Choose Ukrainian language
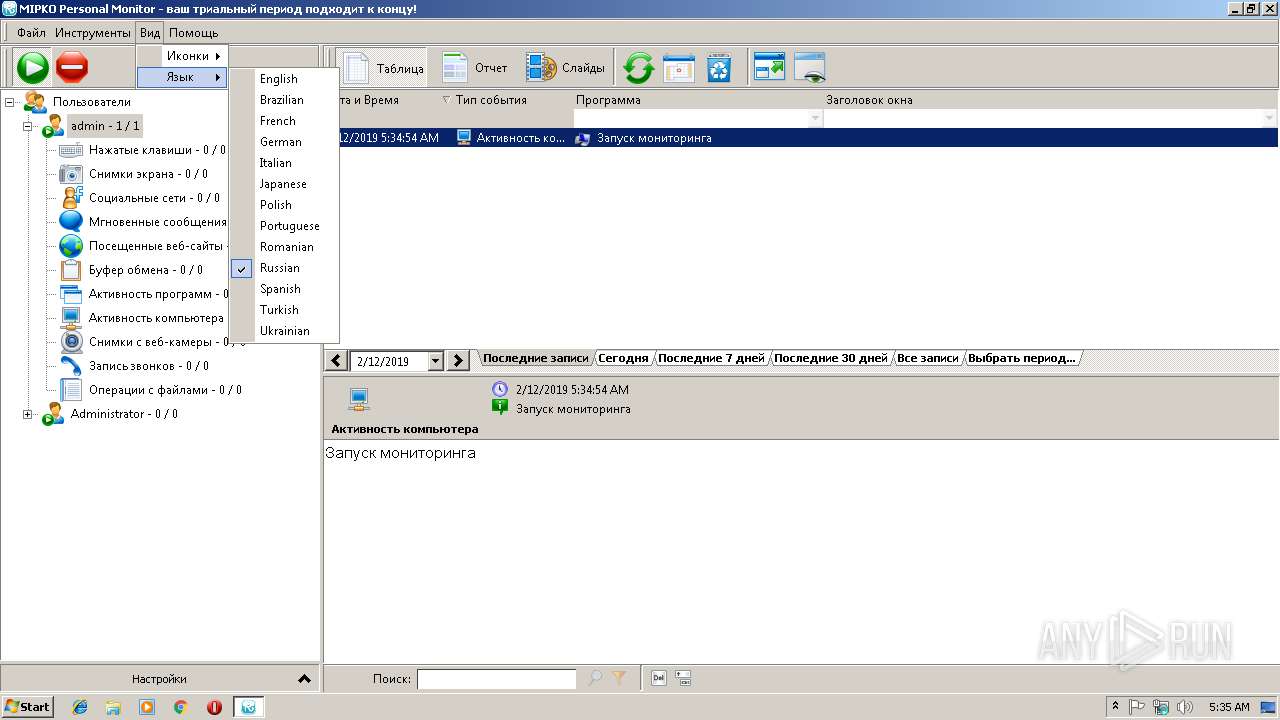The width and height of the screenshot is (1280, 720). (284, 331)
